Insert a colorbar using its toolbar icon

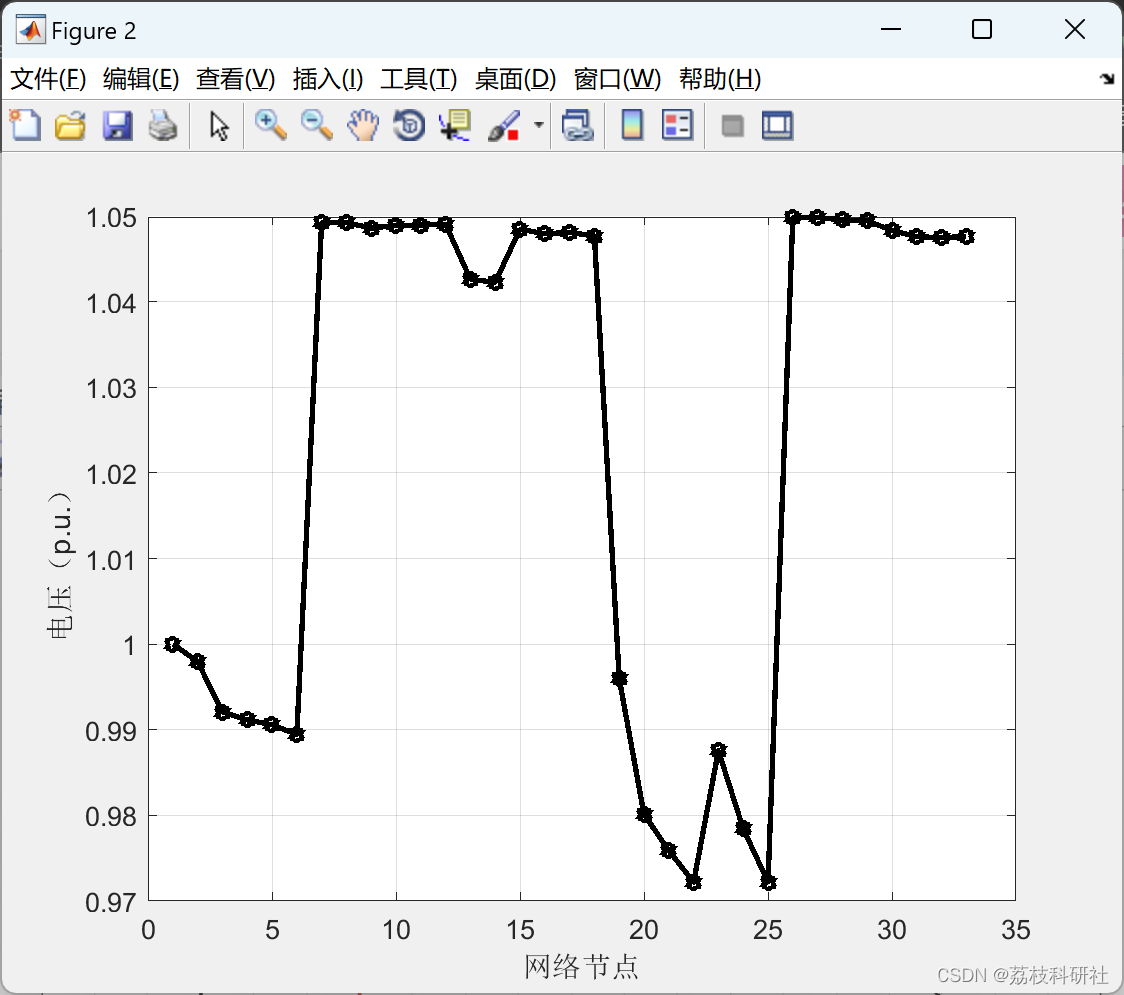[631, 125]
